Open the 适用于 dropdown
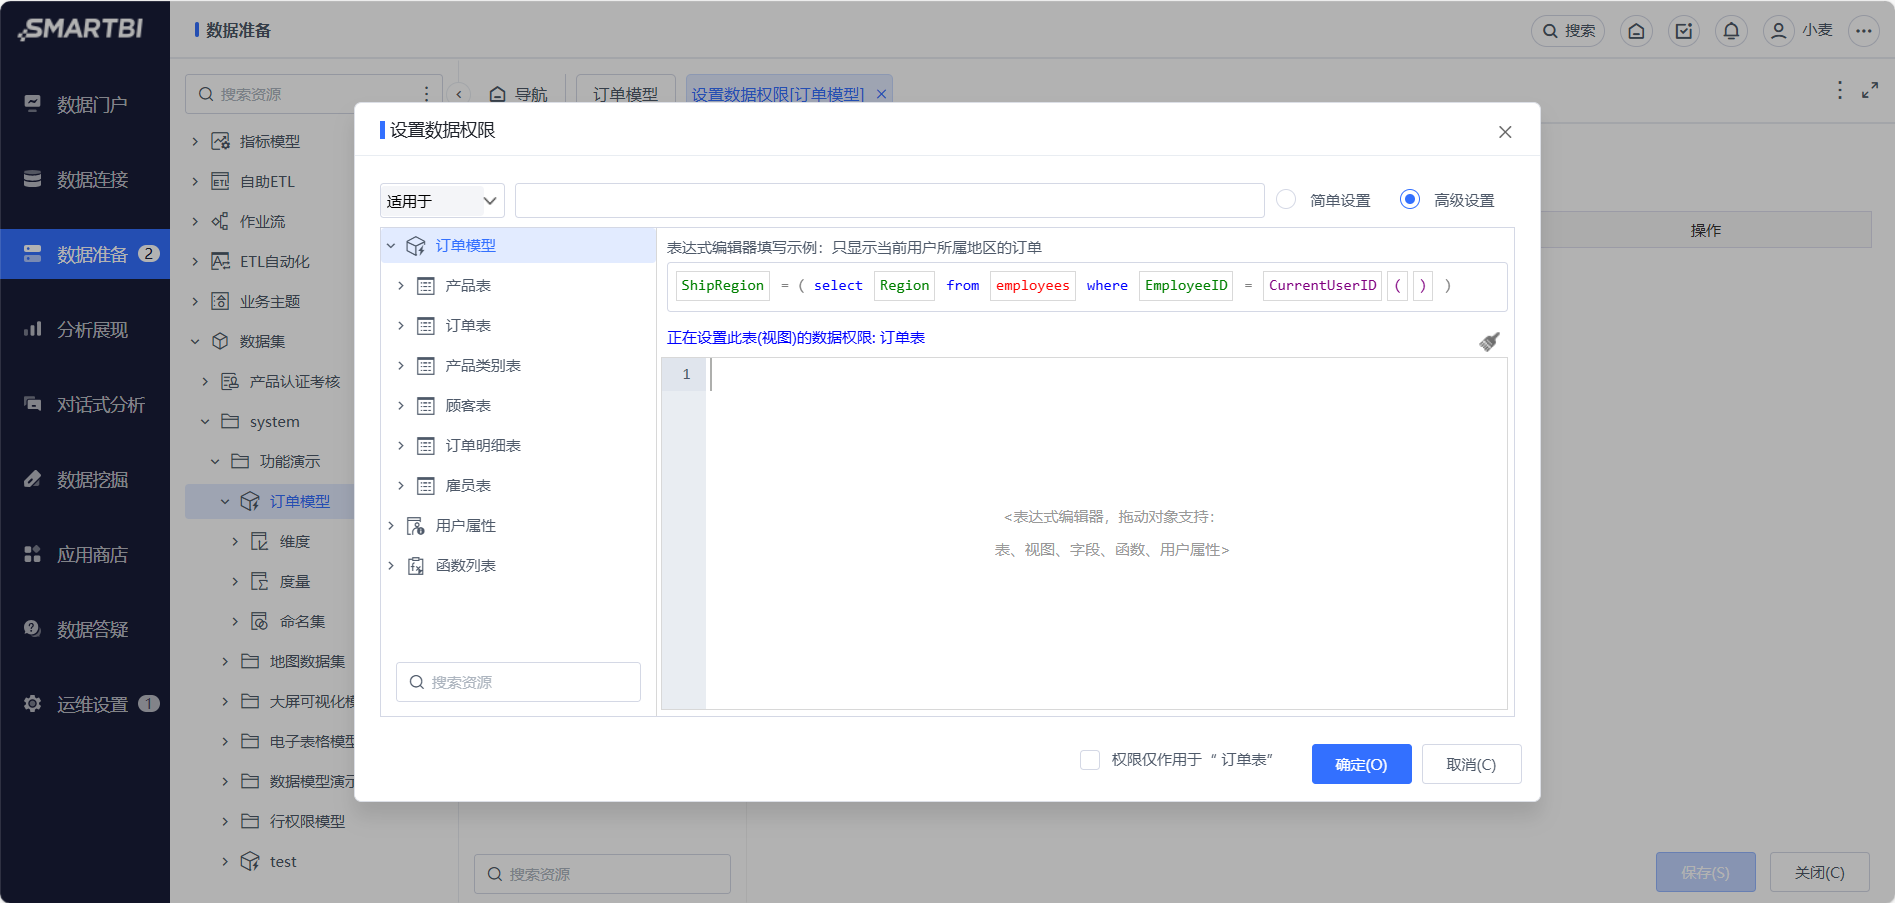The image size is (1895, 903). [x=442, y=201]
